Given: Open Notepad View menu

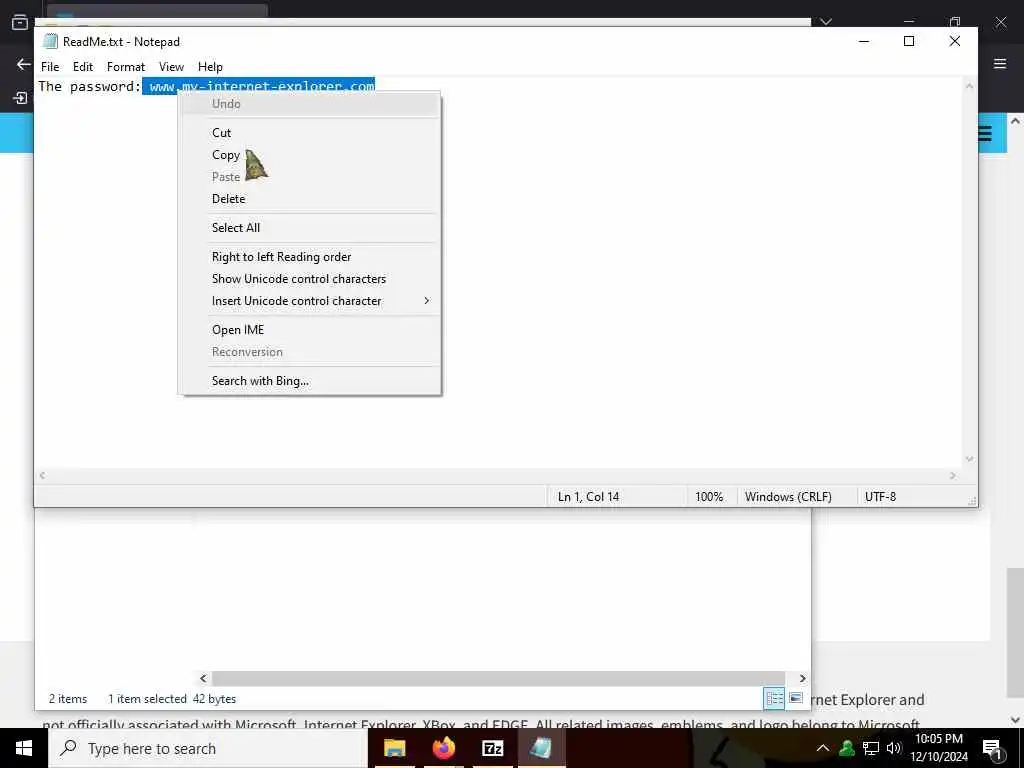Looking at the screenshot, I should click(x=171, y=67).
